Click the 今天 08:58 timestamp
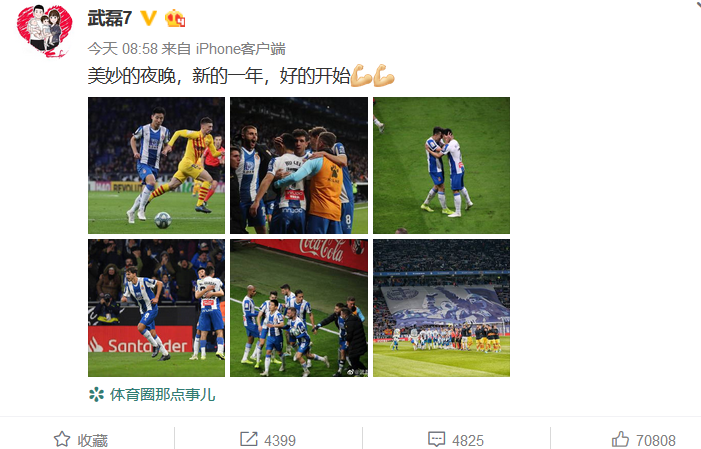This screenshot has width=701, height=449. point(122,48)
